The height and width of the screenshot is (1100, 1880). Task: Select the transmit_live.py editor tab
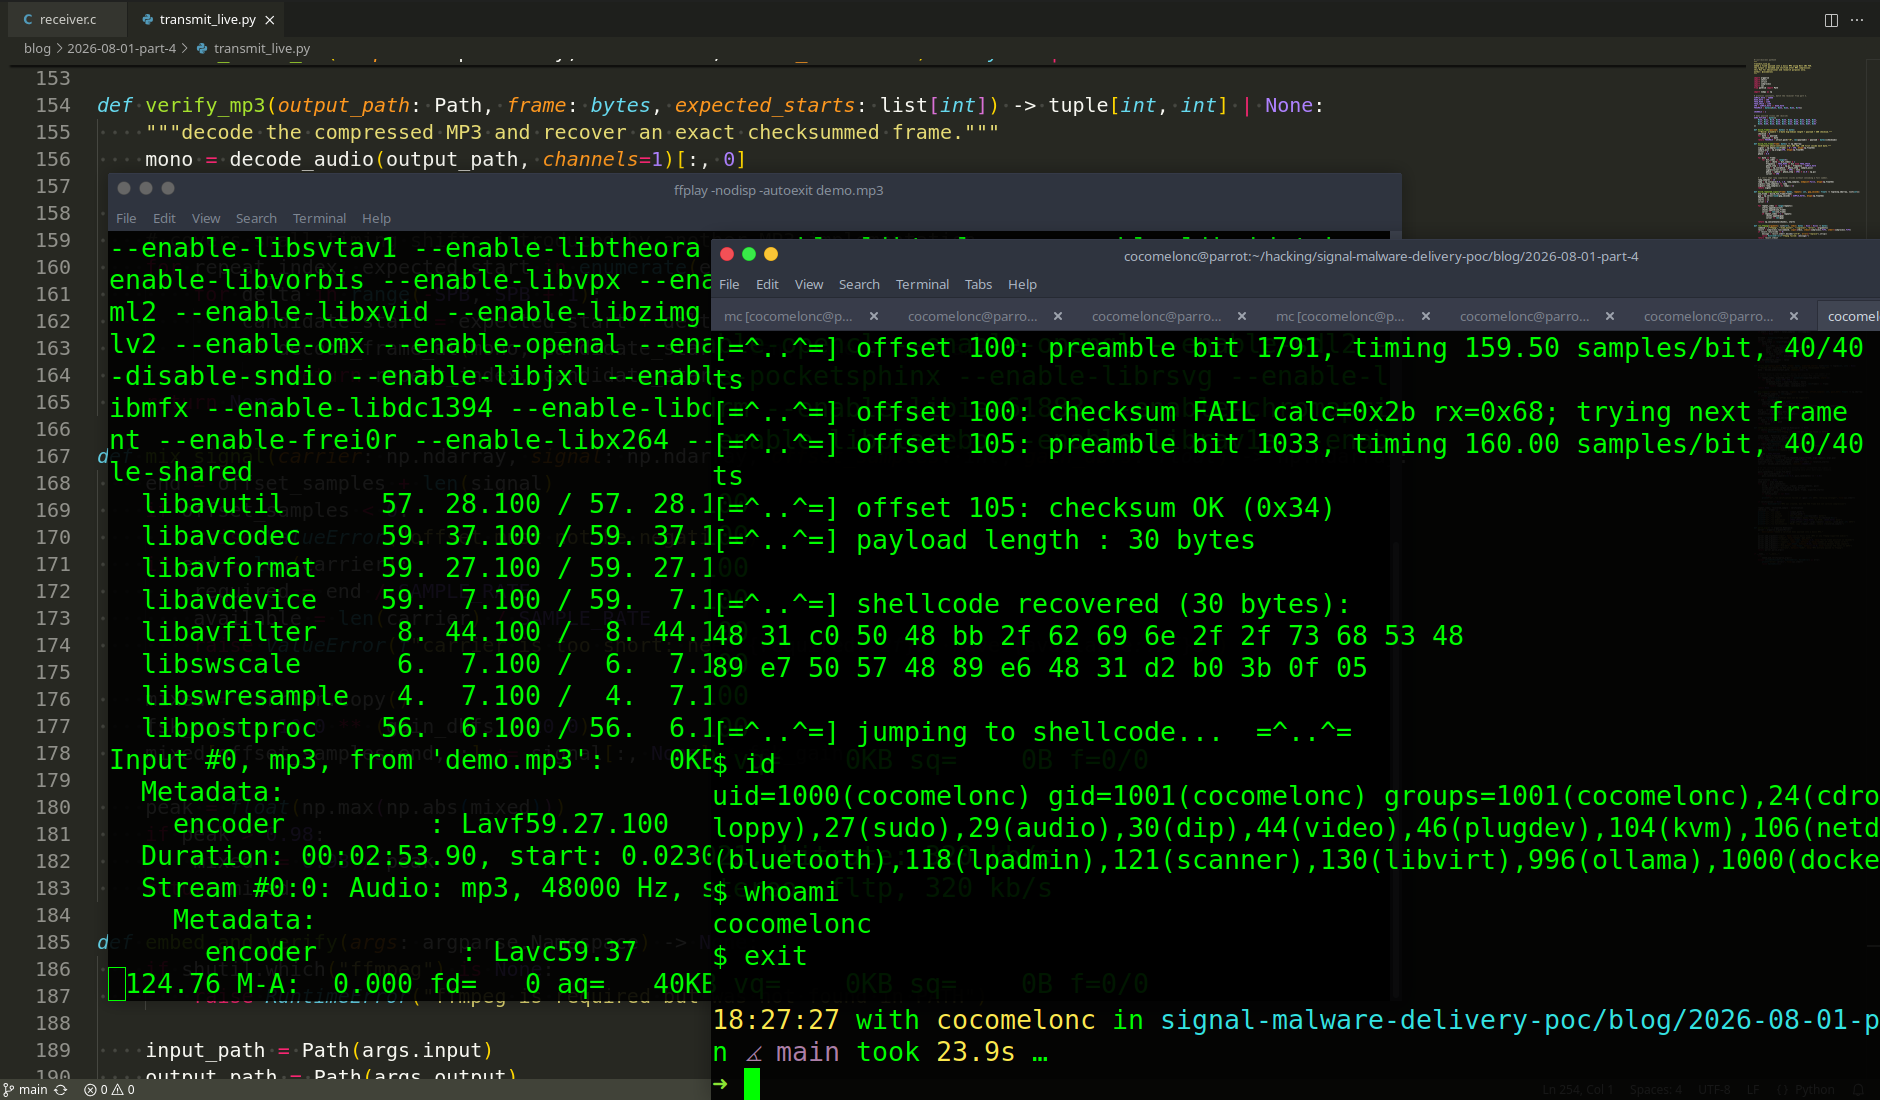[208, 19]
